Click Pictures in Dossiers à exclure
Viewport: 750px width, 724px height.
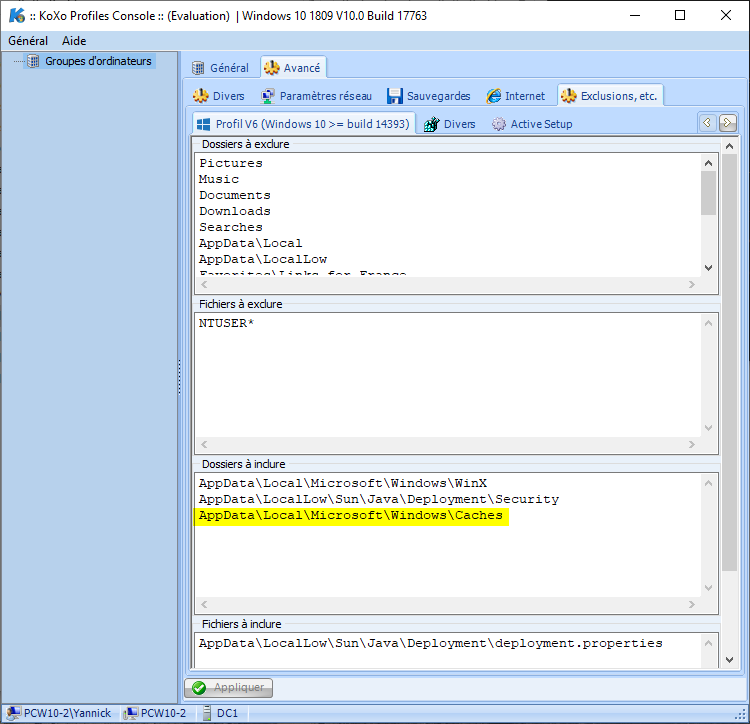[x=231, y=163]
